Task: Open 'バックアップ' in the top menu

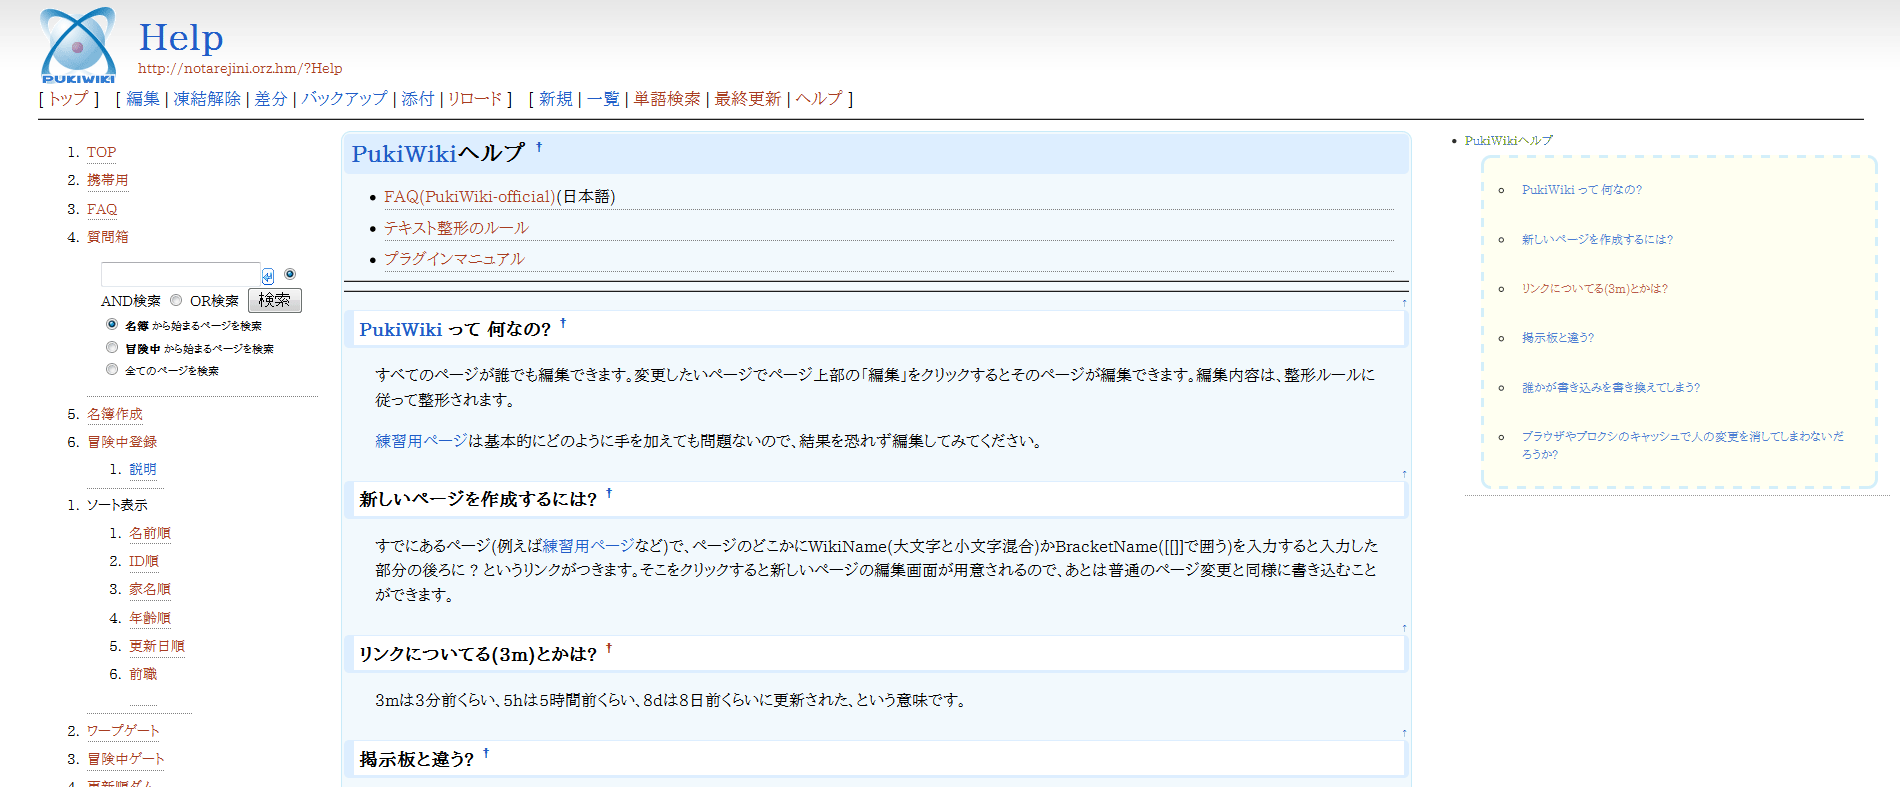Action: click(344, 99)
